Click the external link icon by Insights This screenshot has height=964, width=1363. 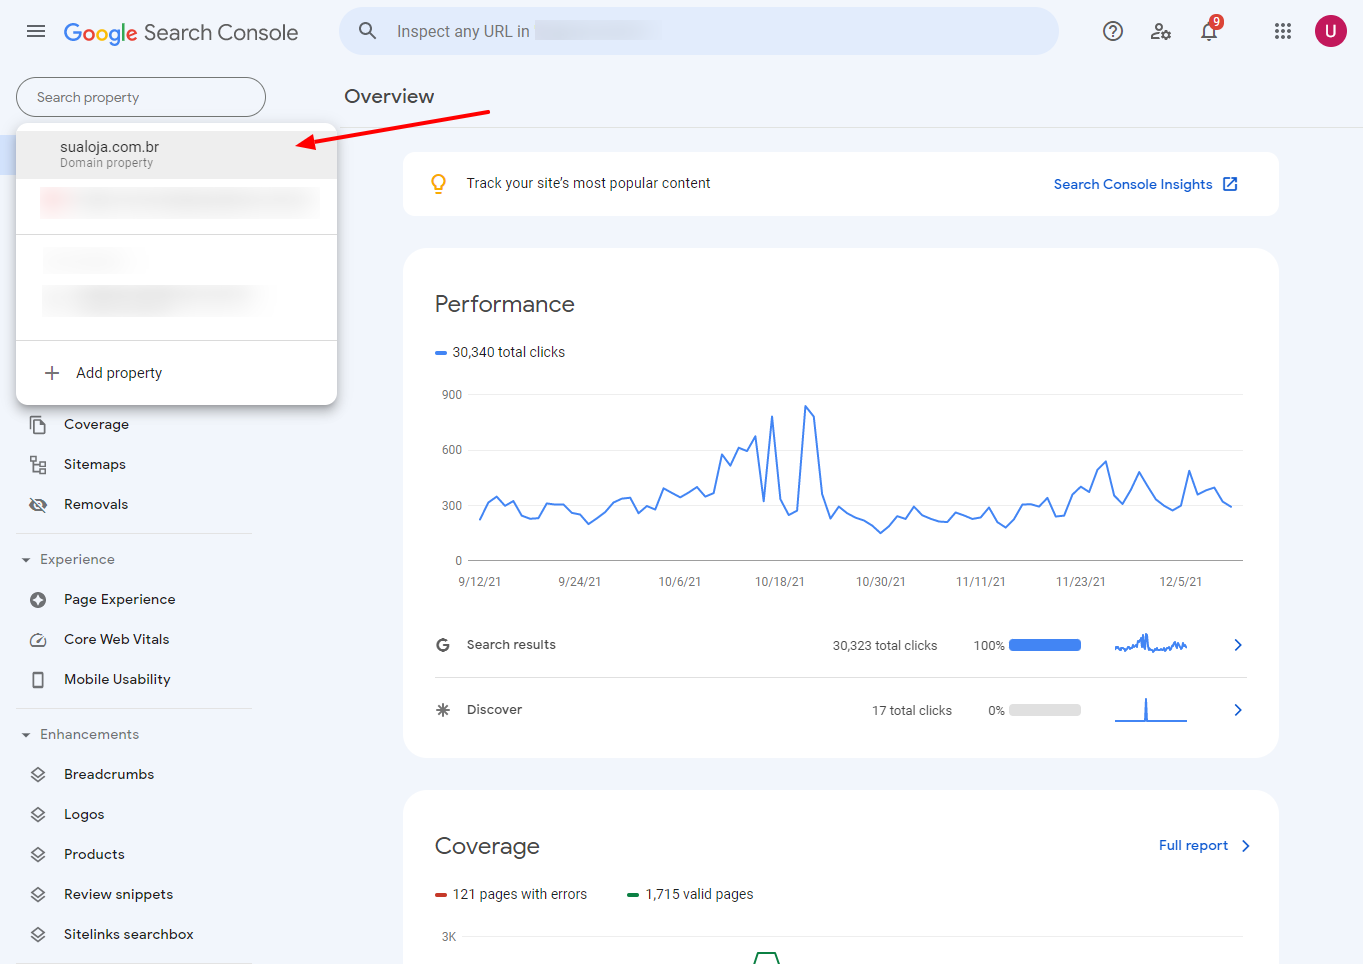[x=1231, y=184]
